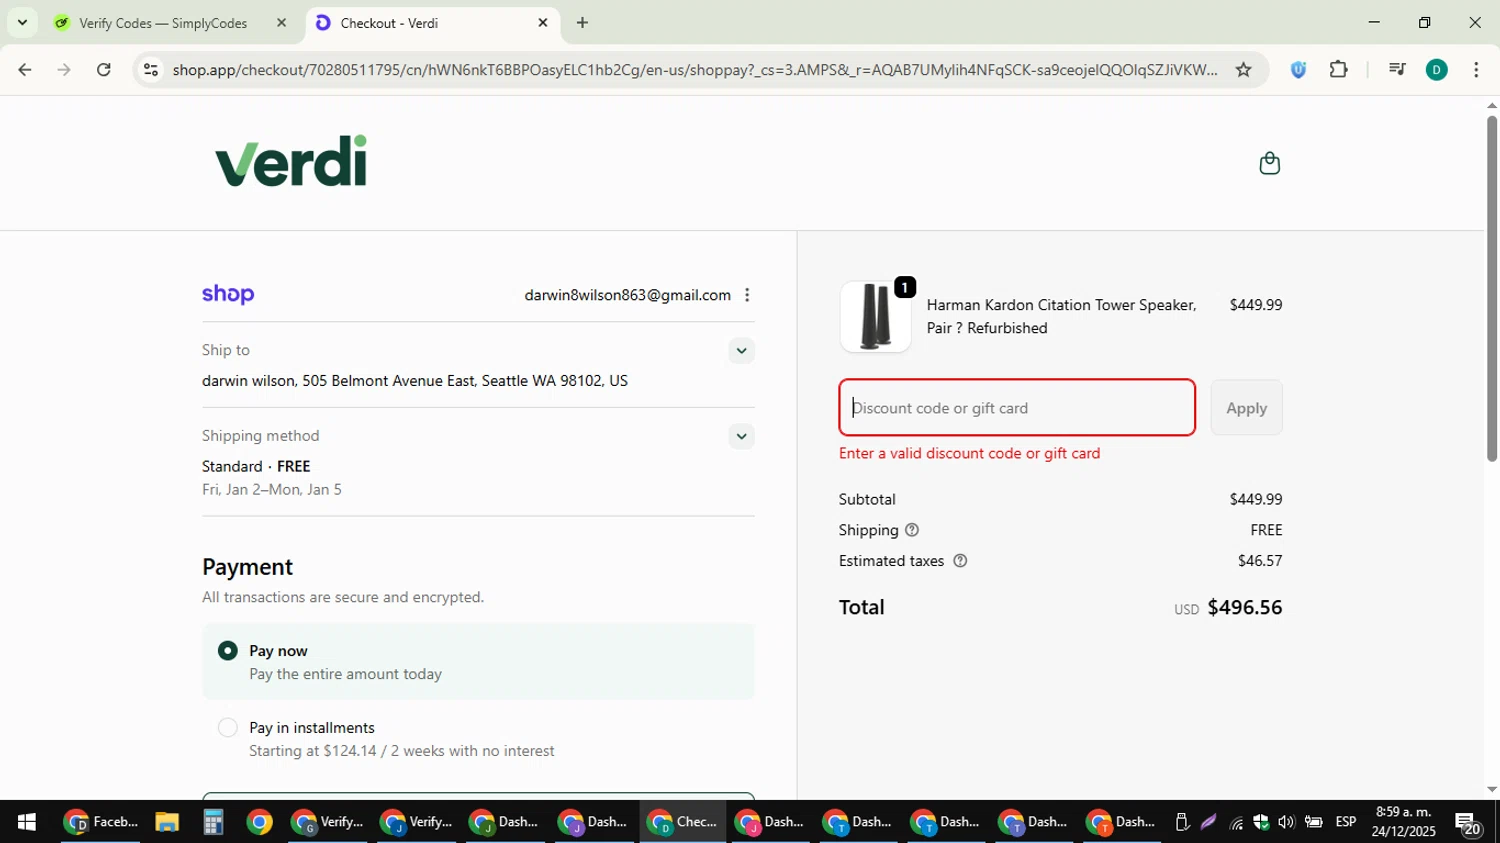Click the Total amount $496.56
Viewport: 1500px width, 843px height.
pos(1245,607)
